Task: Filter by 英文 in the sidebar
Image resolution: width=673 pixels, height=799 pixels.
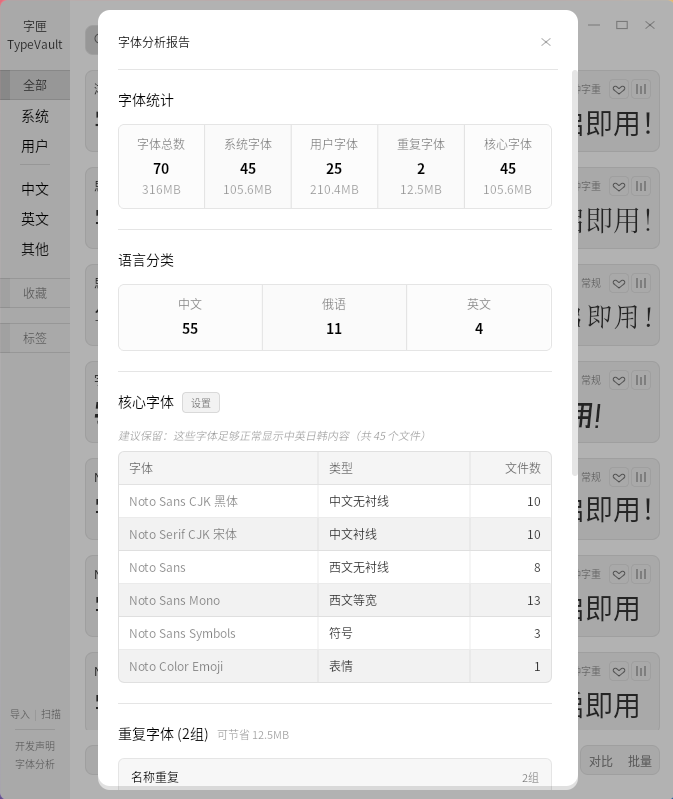Action: pos(35,219)
